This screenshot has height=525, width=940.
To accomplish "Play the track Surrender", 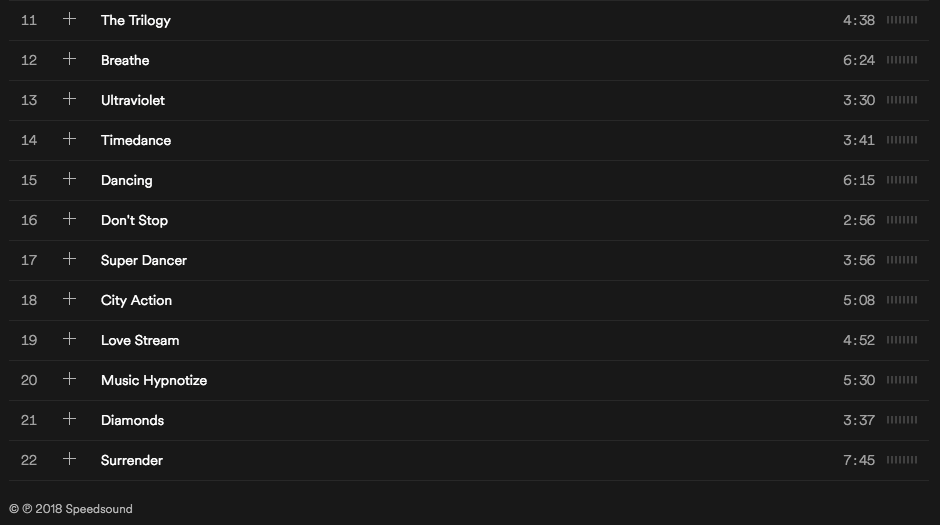I will coord(132,460).
